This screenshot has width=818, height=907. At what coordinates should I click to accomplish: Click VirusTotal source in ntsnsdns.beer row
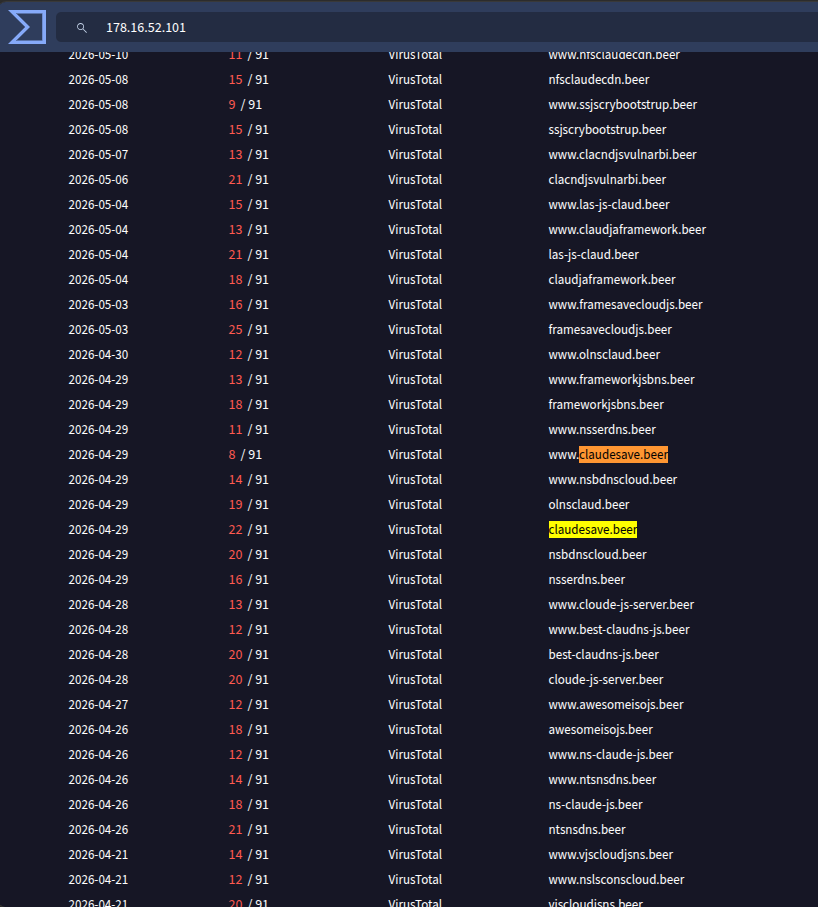[415, 829]
